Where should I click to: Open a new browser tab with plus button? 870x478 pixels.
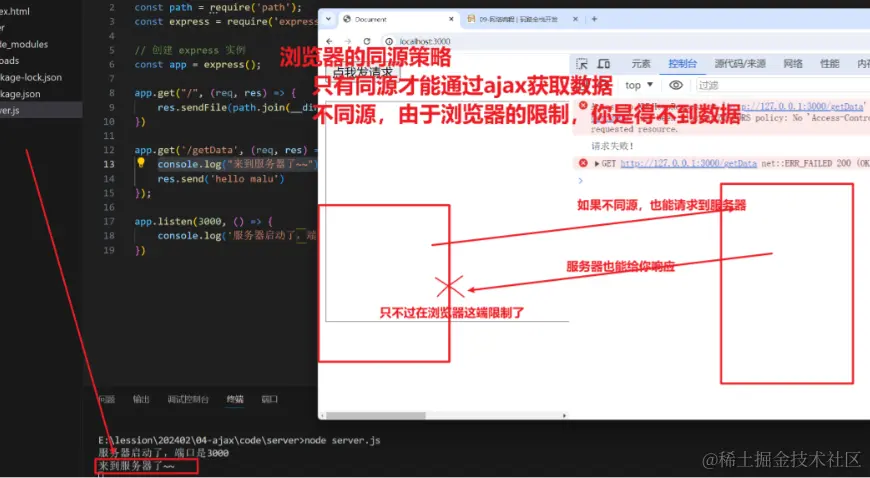[x=594, y=19]
